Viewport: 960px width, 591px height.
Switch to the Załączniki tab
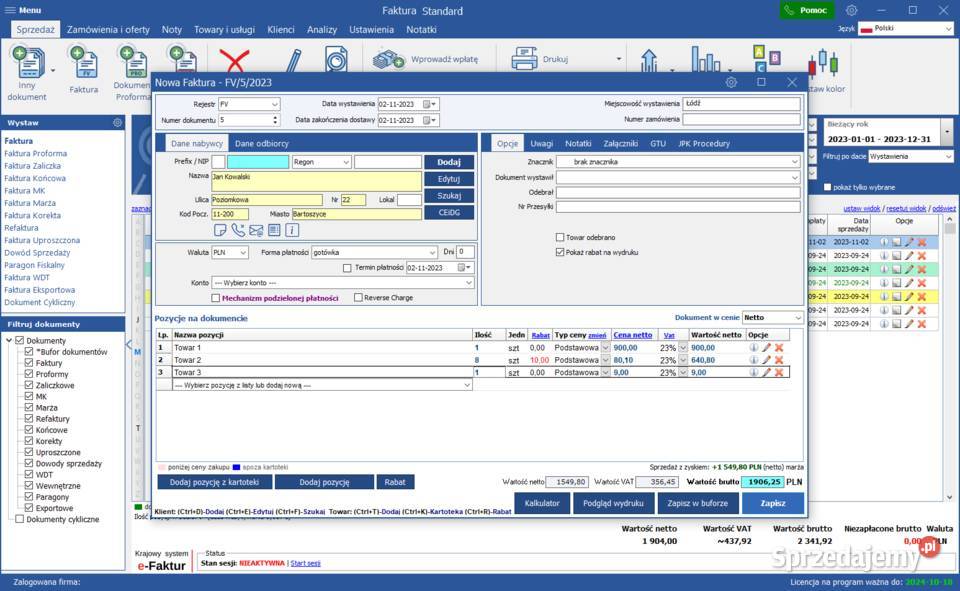(x=620, y=143)
